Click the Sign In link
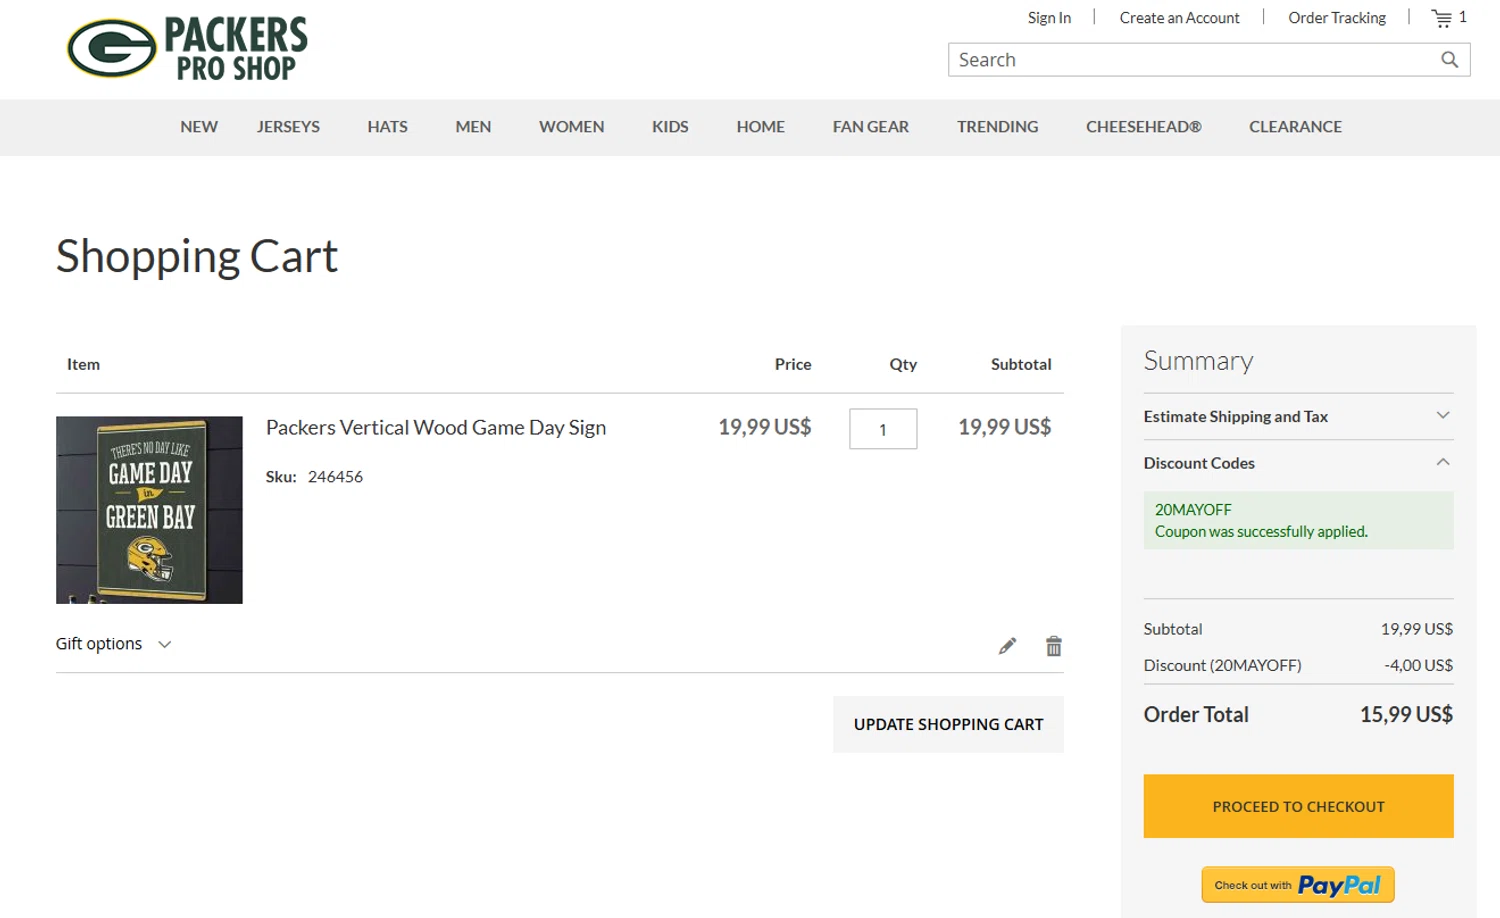The image size is (1500, 918). pyautogui.click(x=1049, y=18)
